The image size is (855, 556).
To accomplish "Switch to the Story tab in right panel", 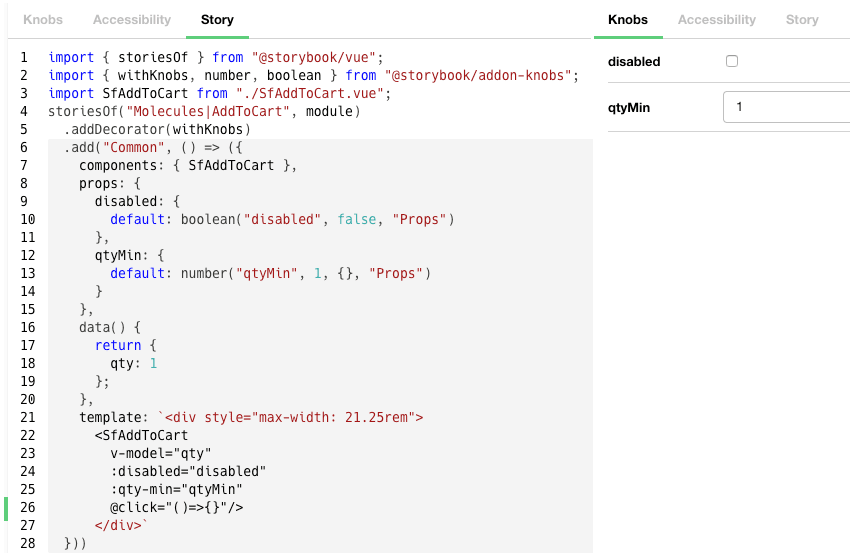I will click(x=802, y=20).
